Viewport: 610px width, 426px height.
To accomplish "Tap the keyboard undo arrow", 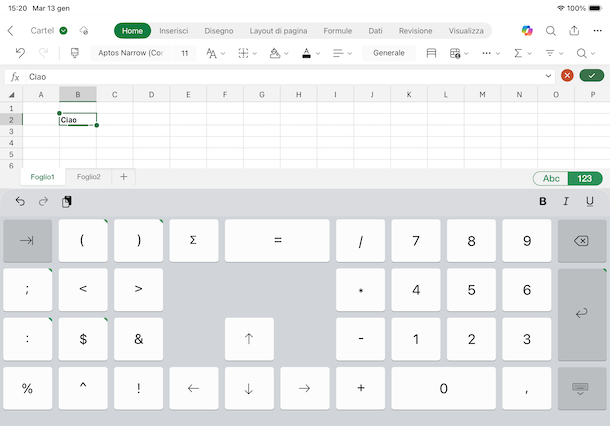I will (x=20, y=201).
